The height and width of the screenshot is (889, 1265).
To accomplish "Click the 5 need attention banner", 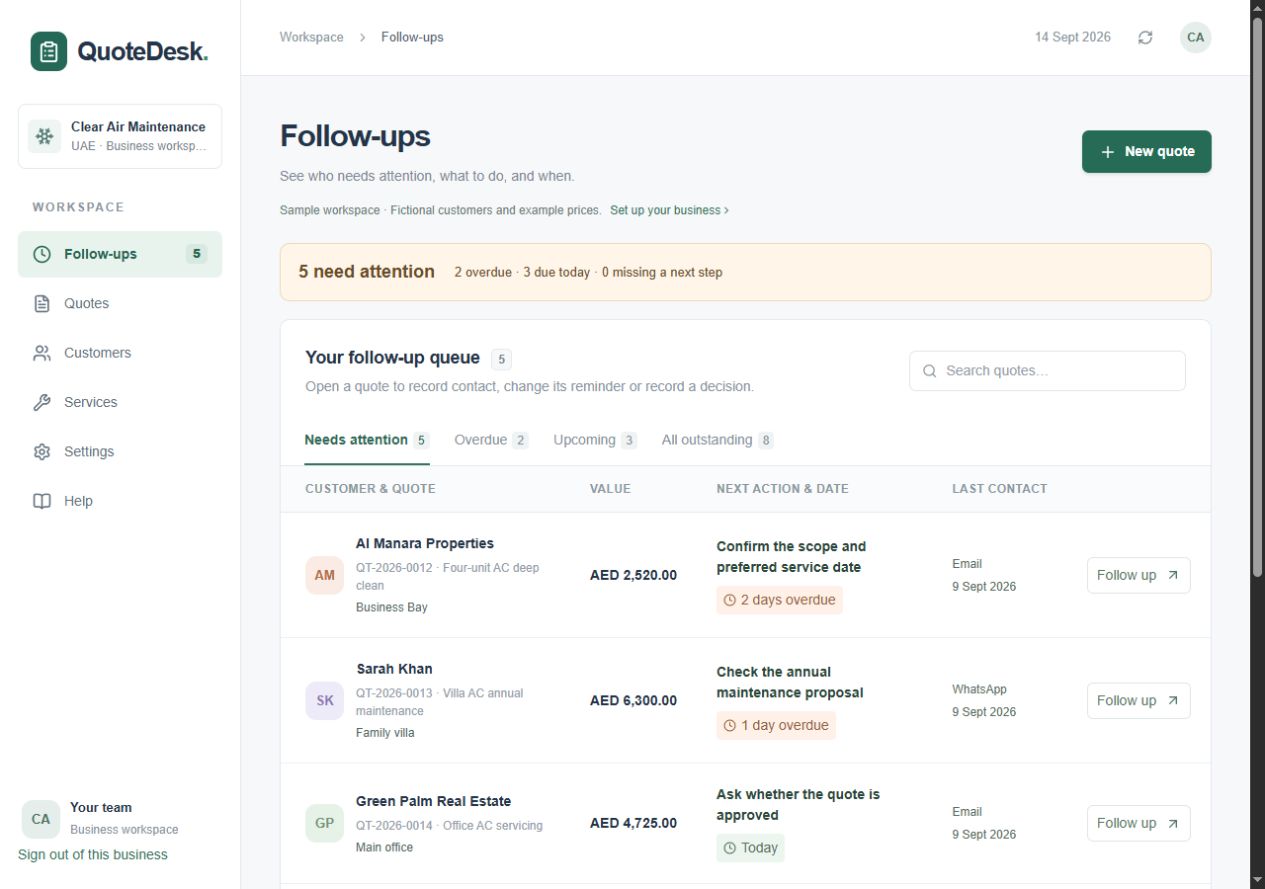I will [x=745, y=272].
